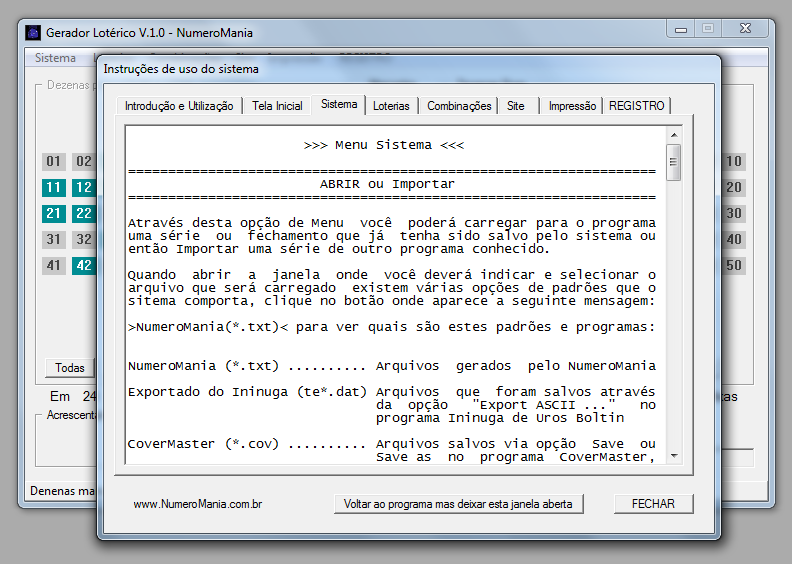Go to the Impressão tab
Viewport: 792px width, 564px height.
click(x=572, y=106)
